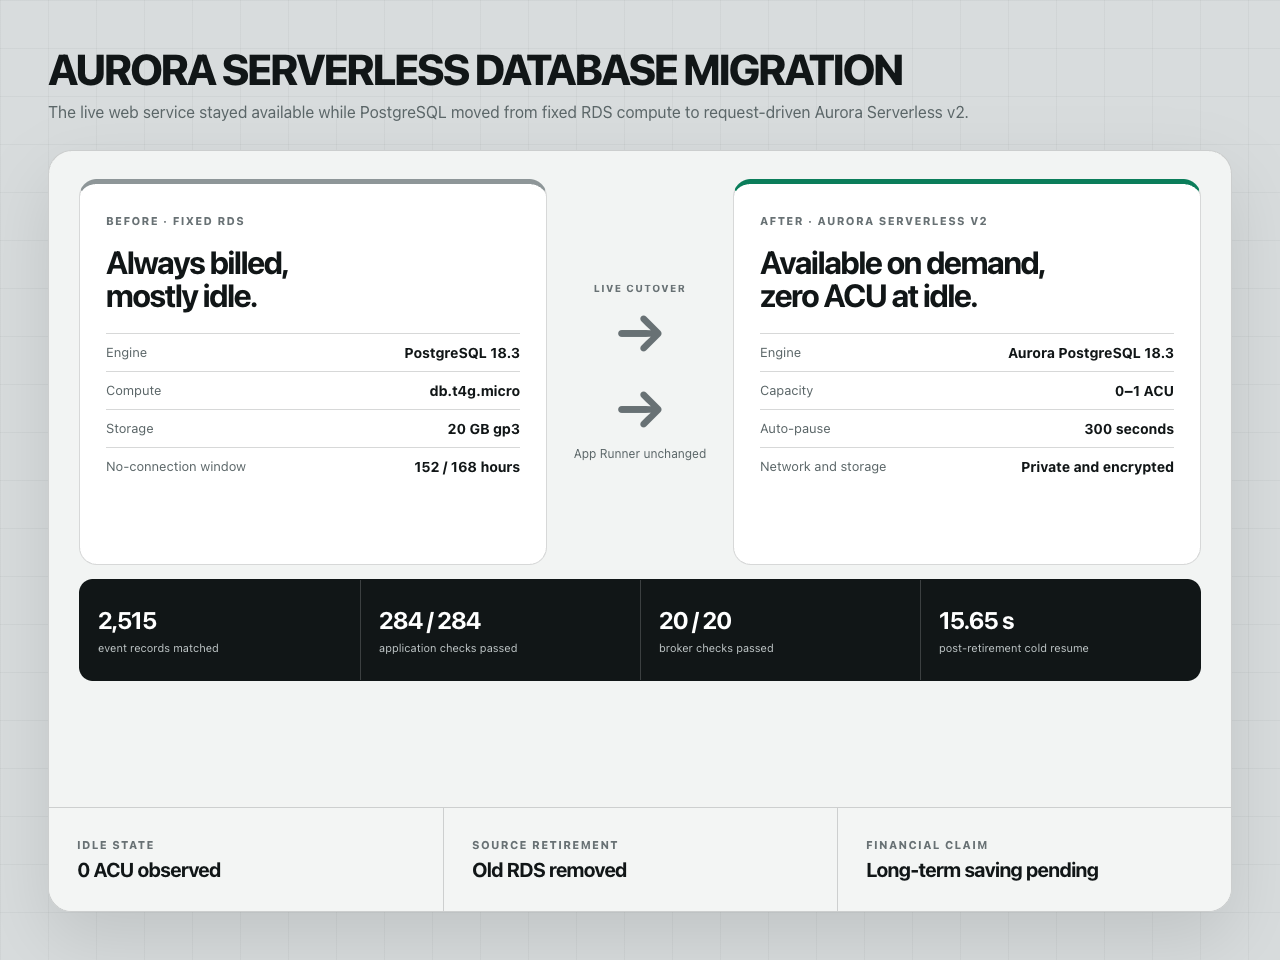Click the '300 seconds' auto-pause value

click(x=1129, y=429)
